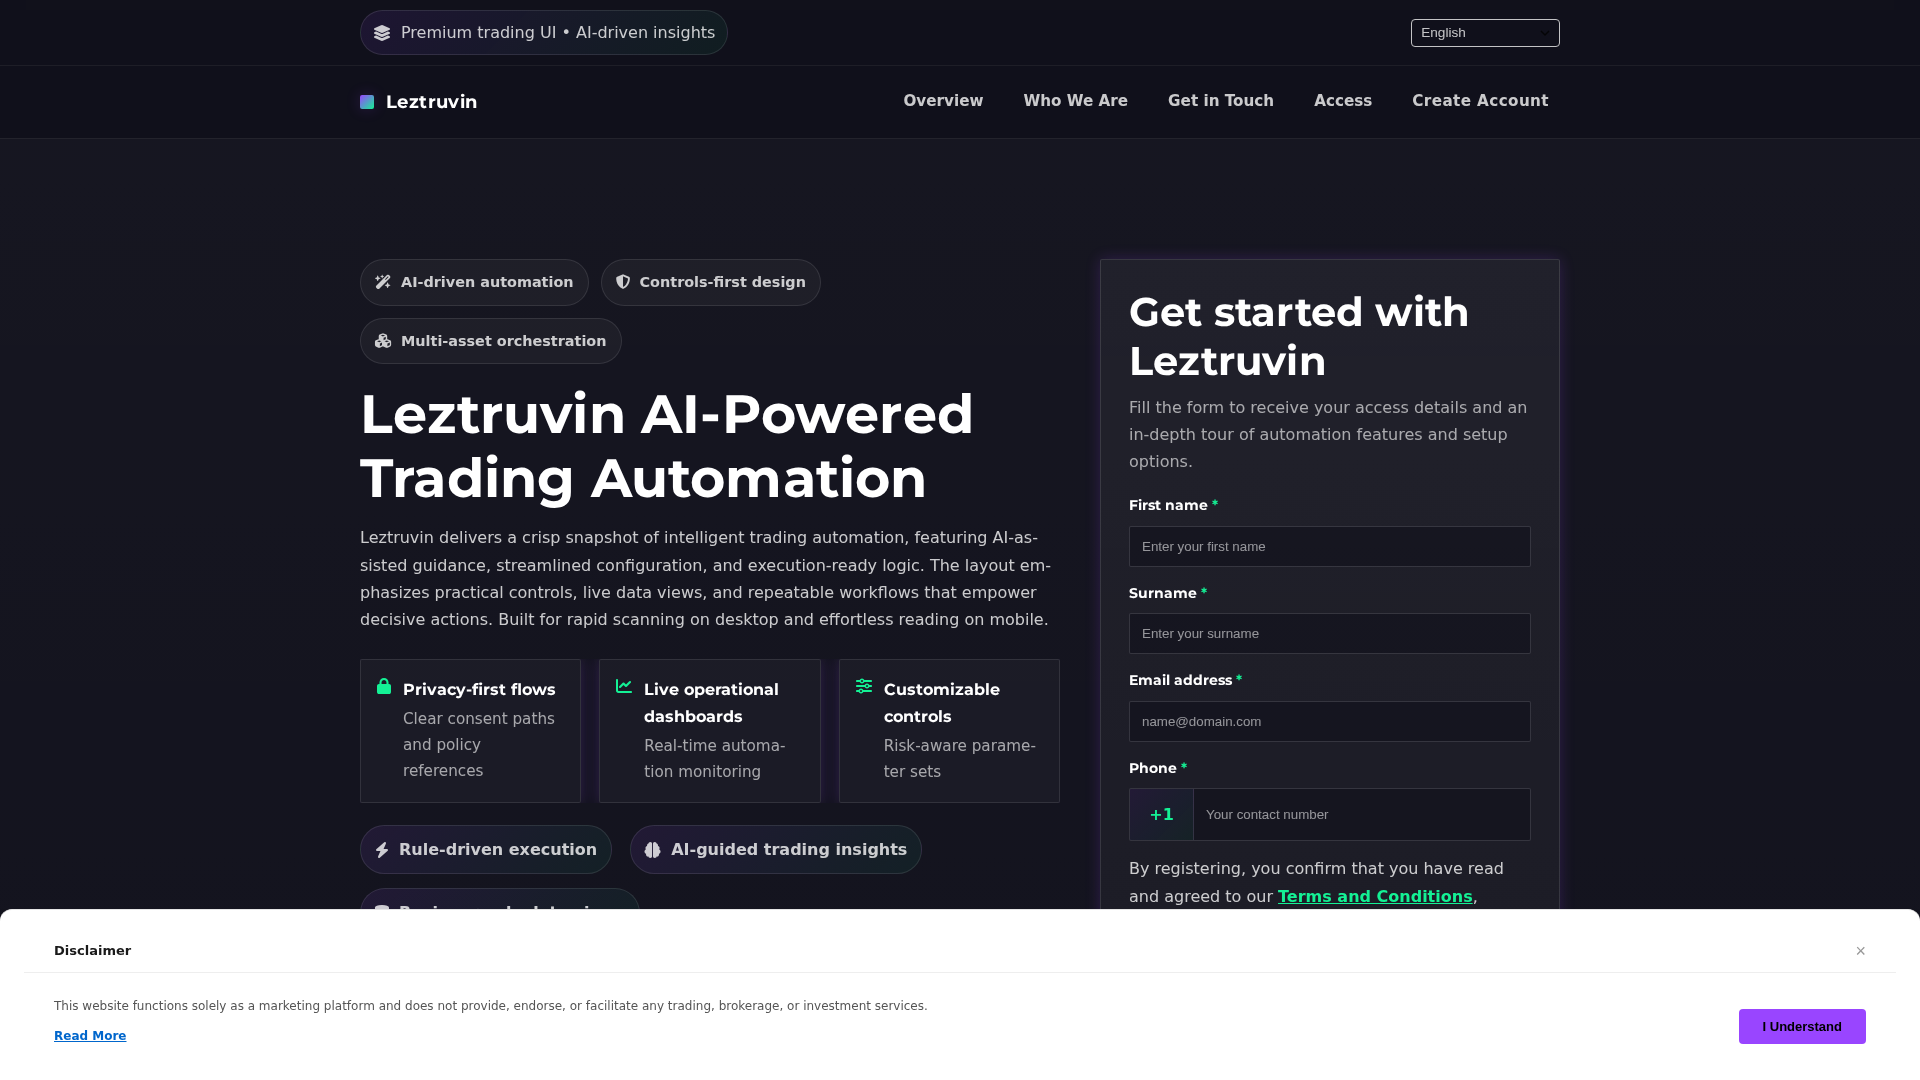Open the Overview menu item

(943, 101)
